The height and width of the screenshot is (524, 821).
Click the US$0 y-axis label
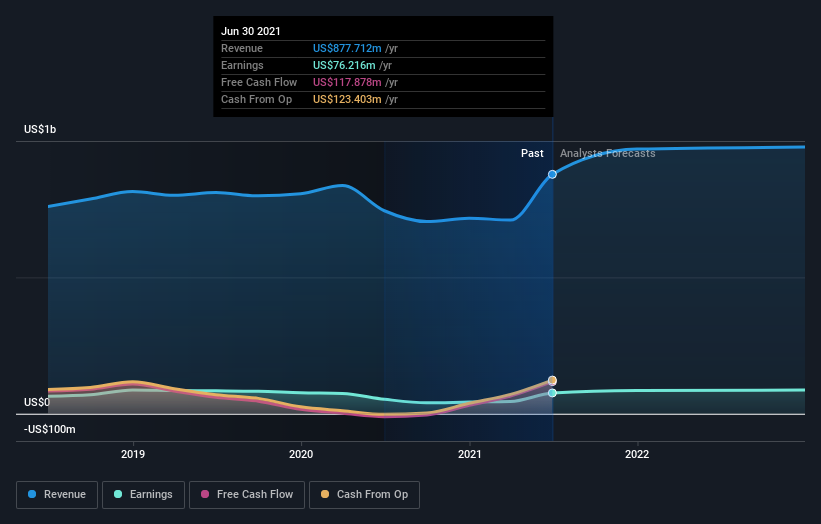(x=37, y=402)
